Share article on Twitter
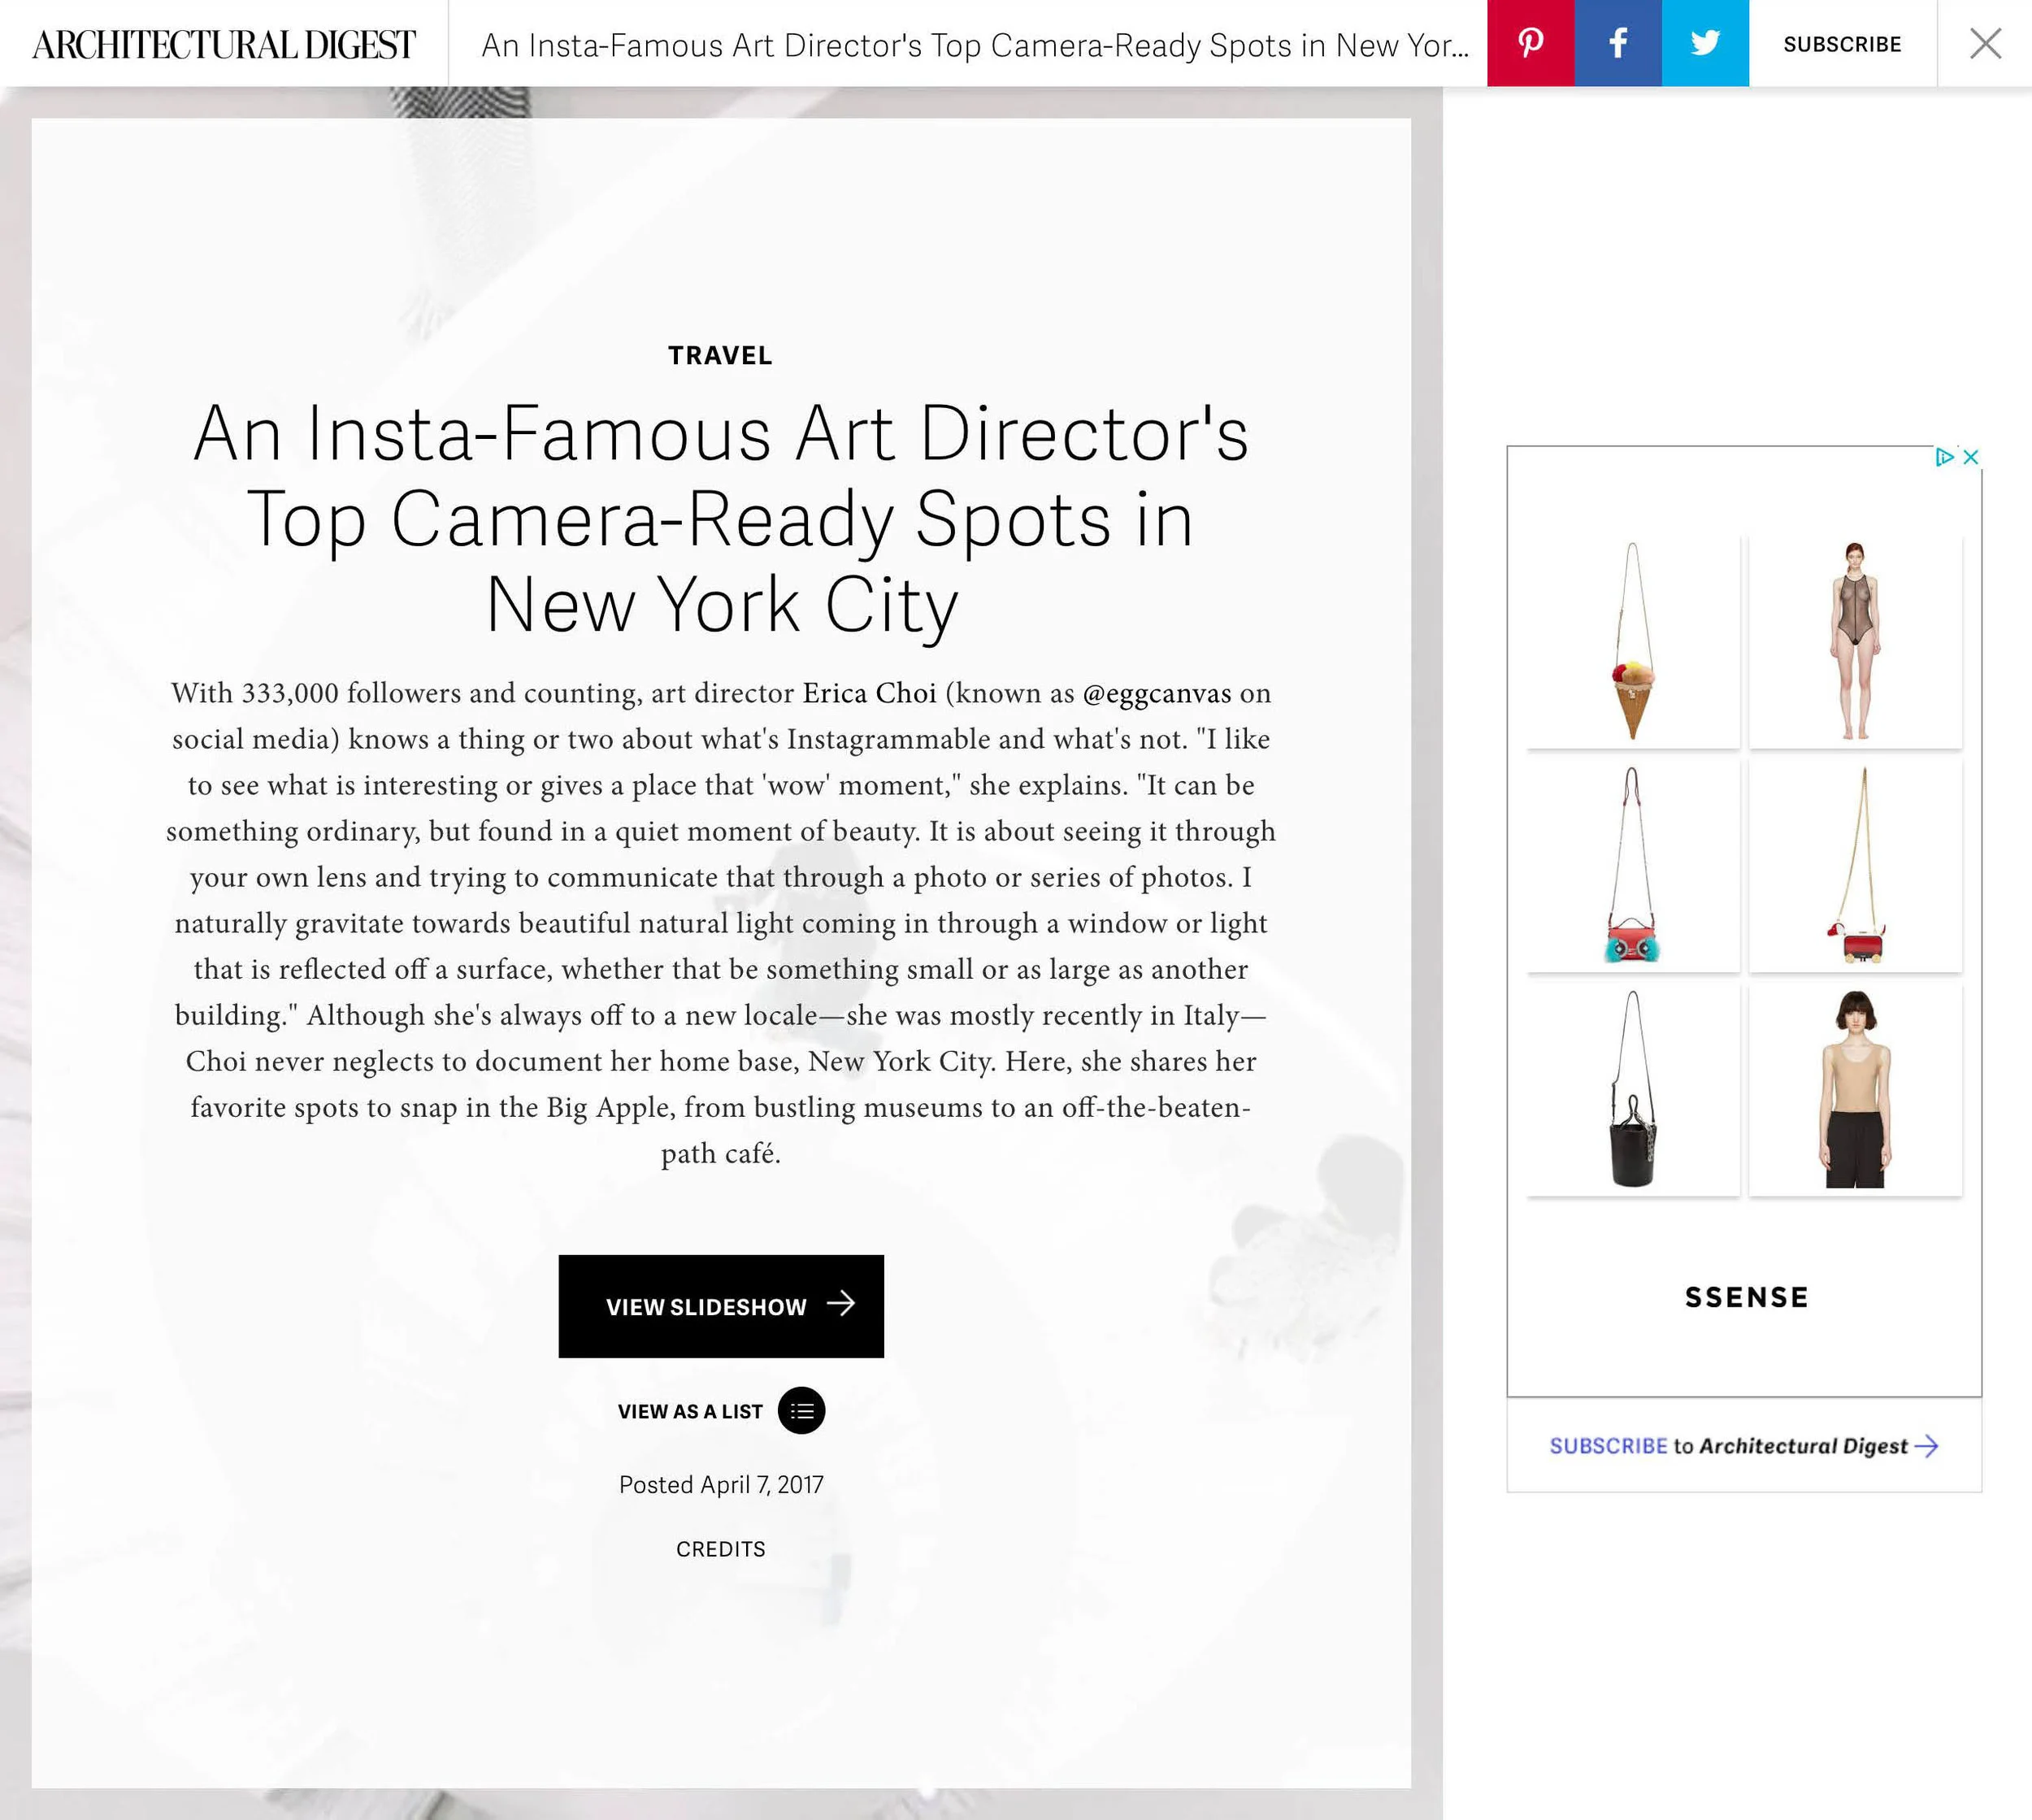 (1705, 43)
